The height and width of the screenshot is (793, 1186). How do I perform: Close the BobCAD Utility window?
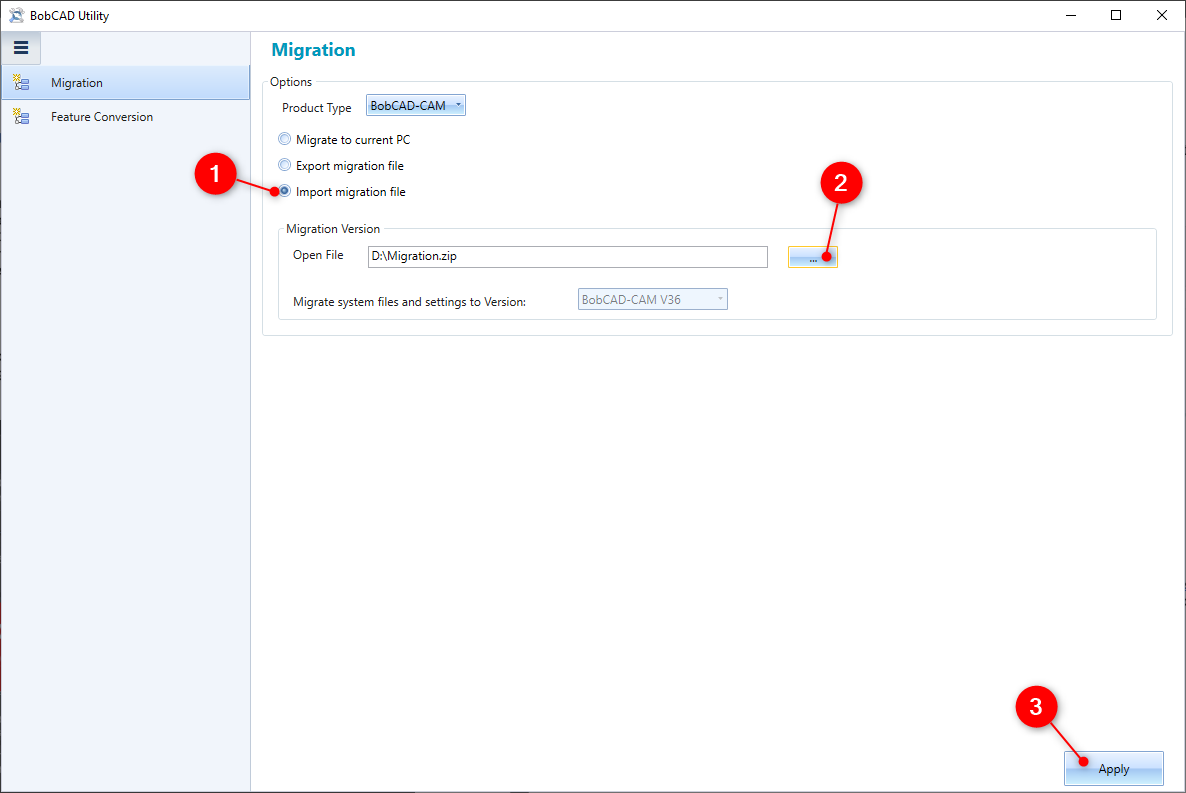(1162, 15)
